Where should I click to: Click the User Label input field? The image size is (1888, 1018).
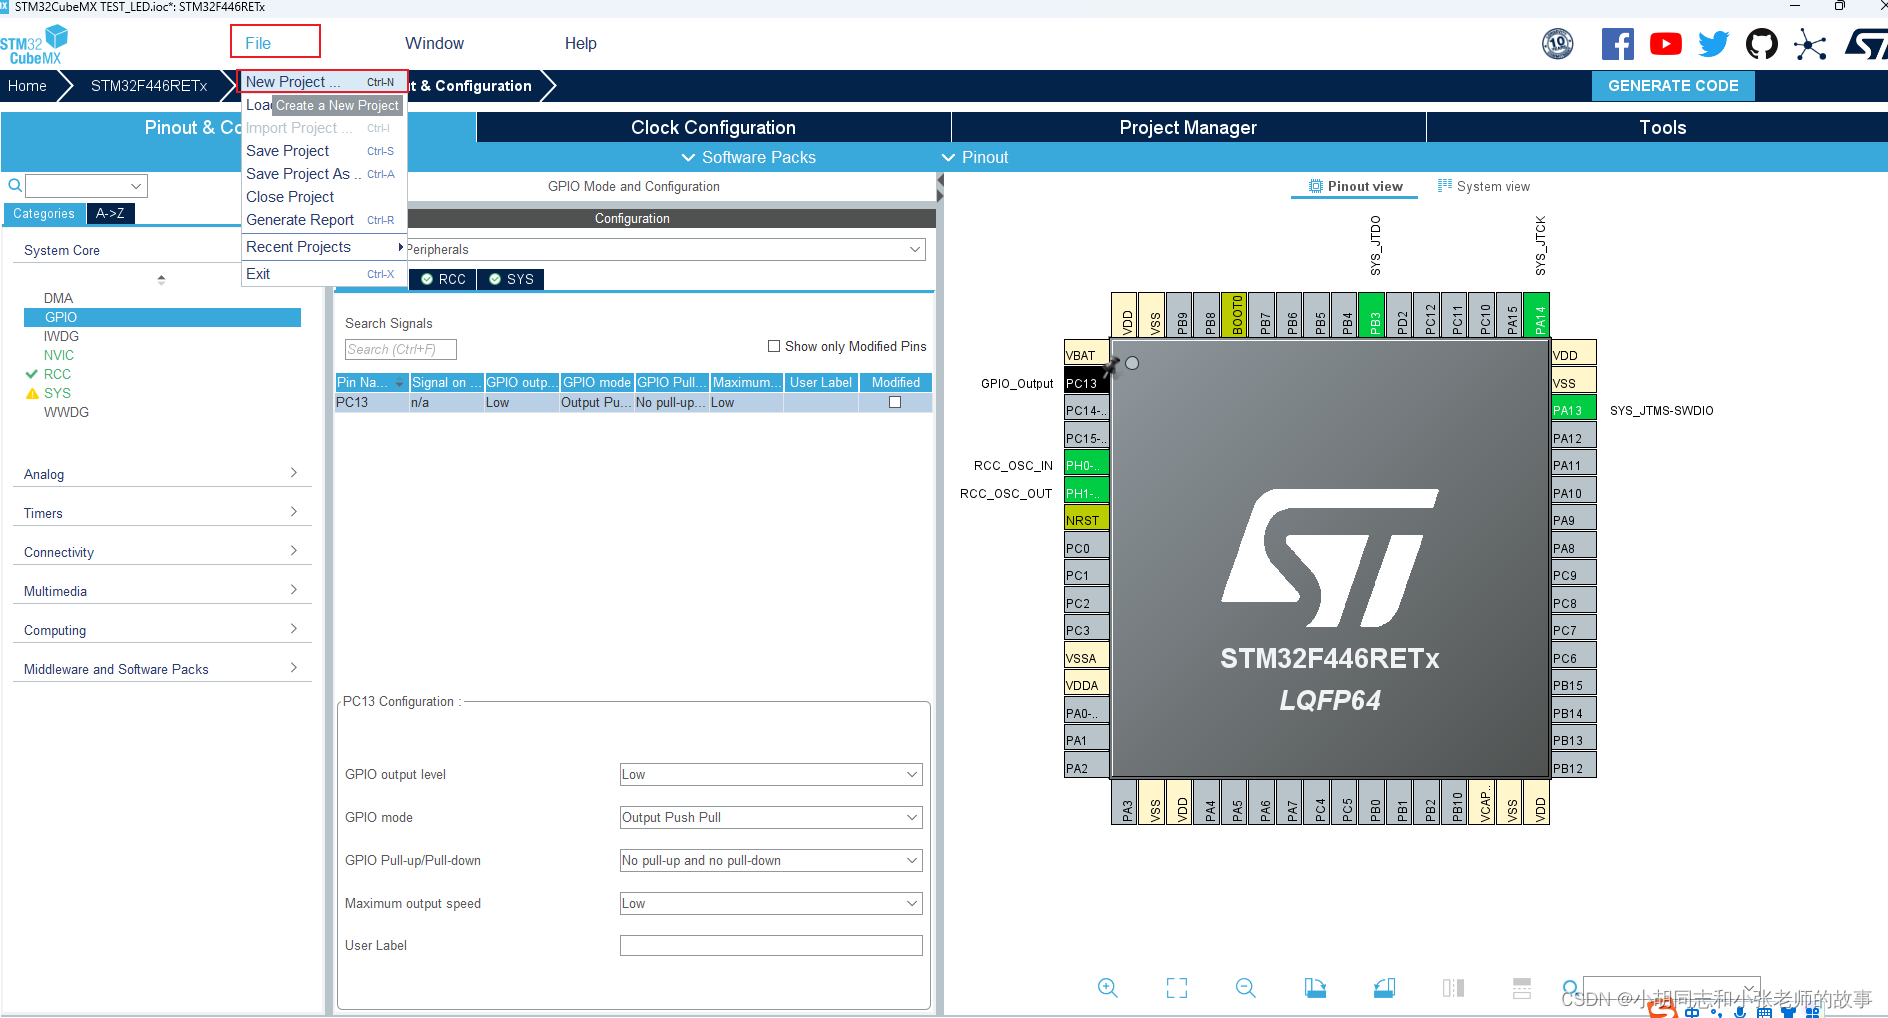771,946
